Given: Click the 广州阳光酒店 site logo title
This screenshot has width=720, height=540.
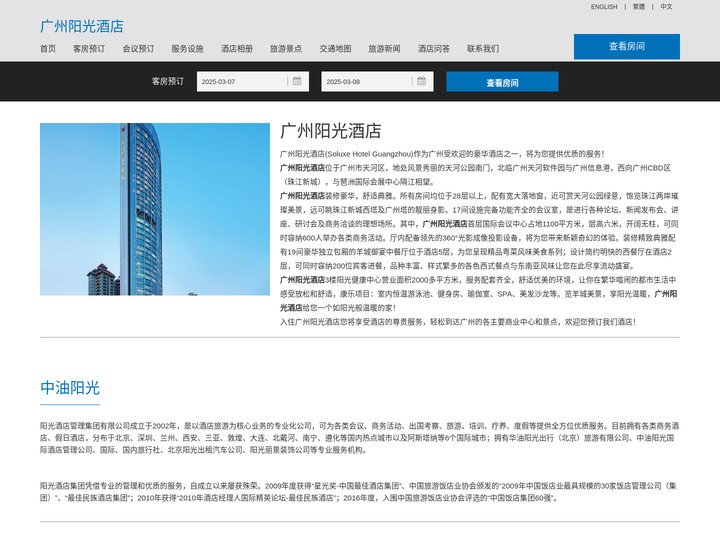Looking at the screenshot, I should [x=82, y=26].
